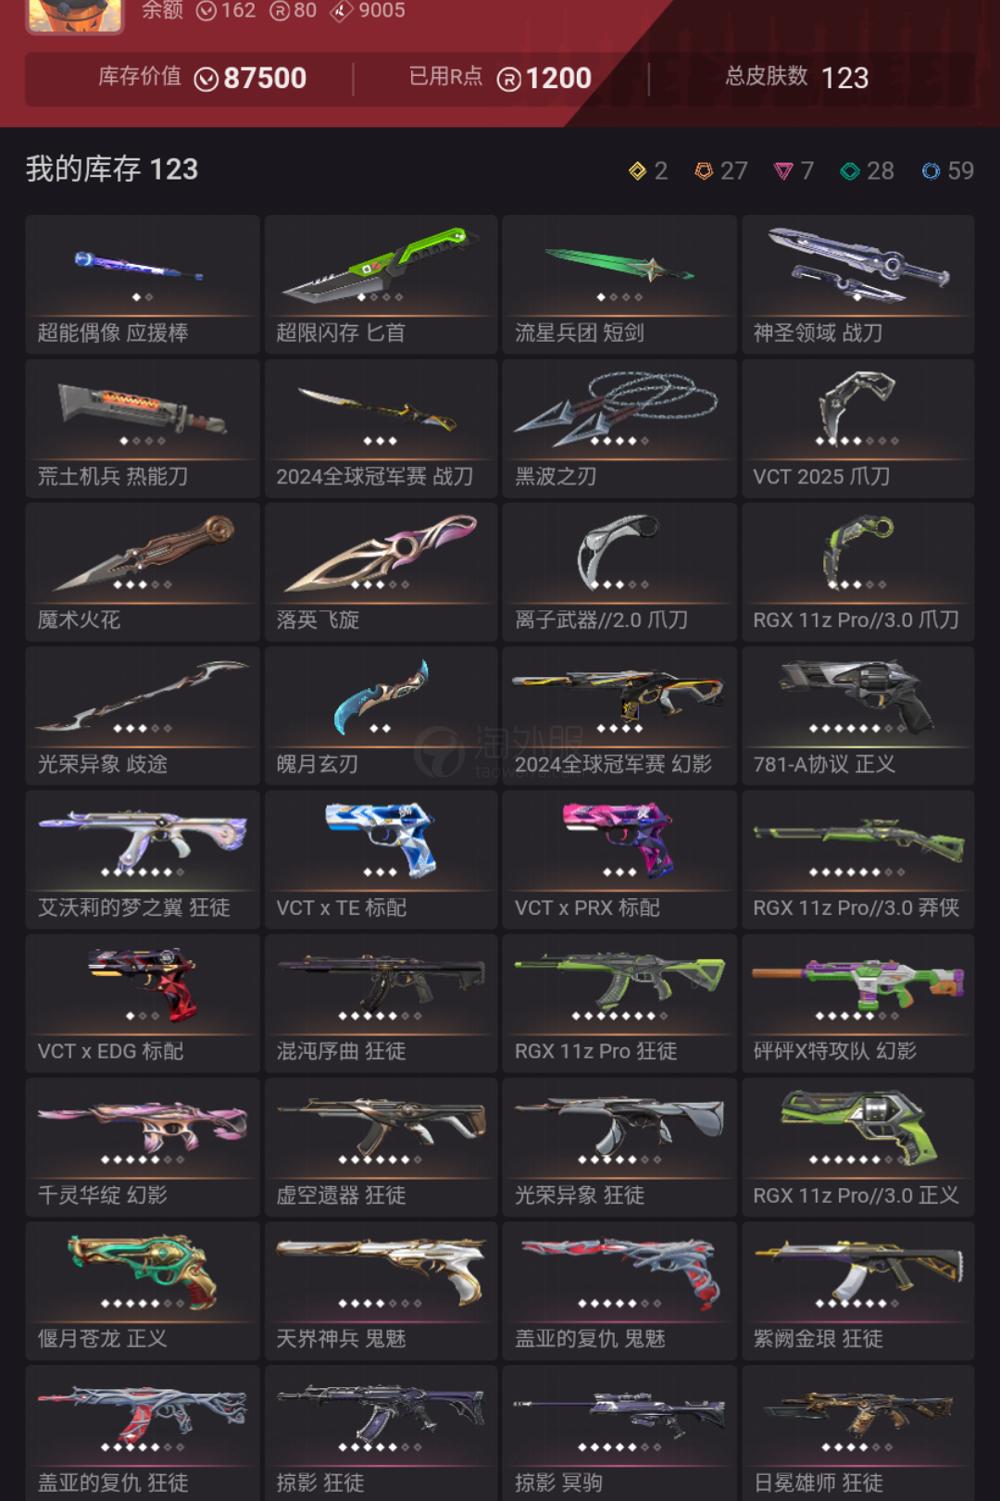Filter by orange tier icon showing 27
Viewport: 1000px width, 1501px height.
tap(704, 171)
